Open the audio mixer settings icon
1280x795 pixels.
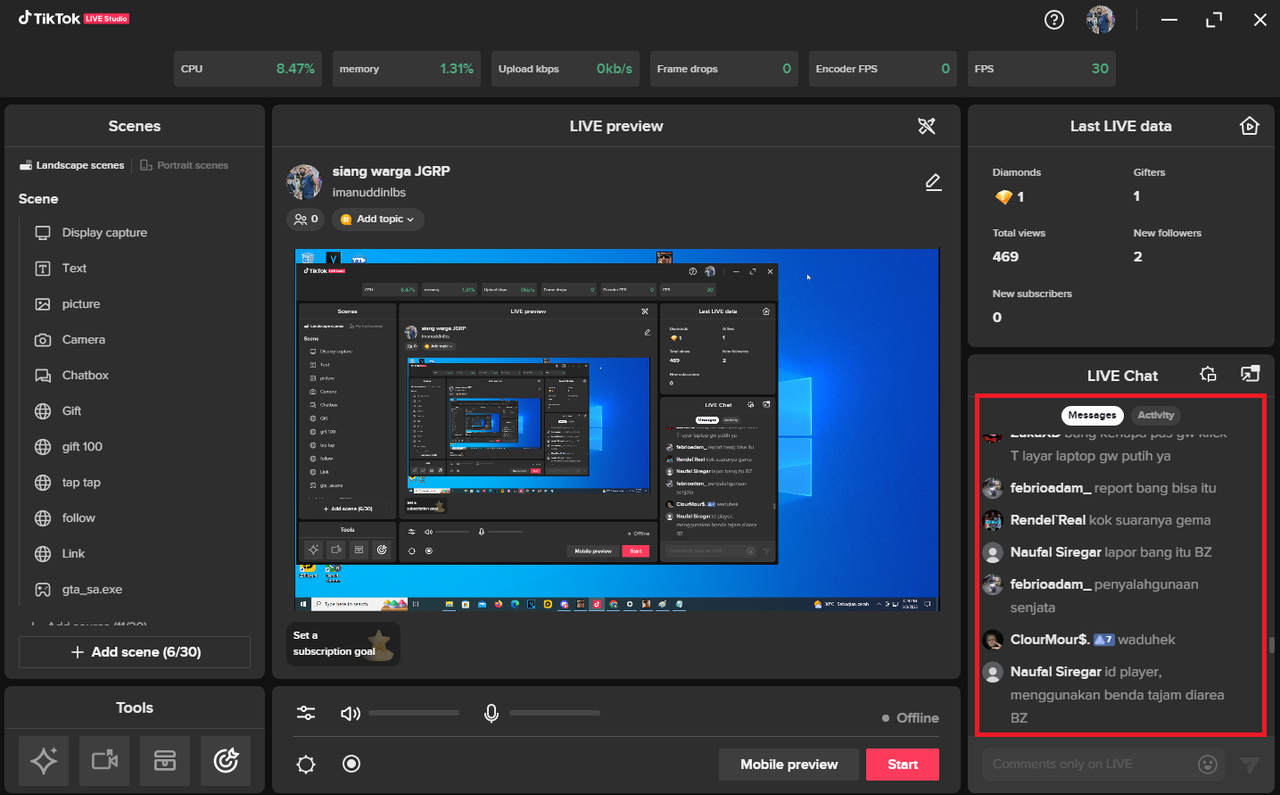(306, 713)
